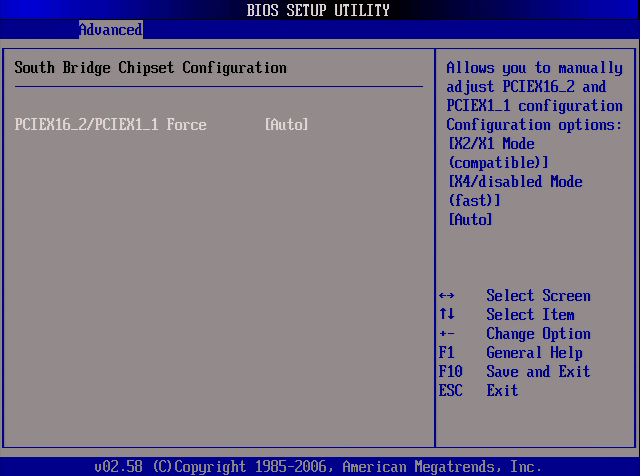Image resolution: width=640 pixels, height=476 pixels.
Task: Click the Change Option label
Action: tap(538, 334)
